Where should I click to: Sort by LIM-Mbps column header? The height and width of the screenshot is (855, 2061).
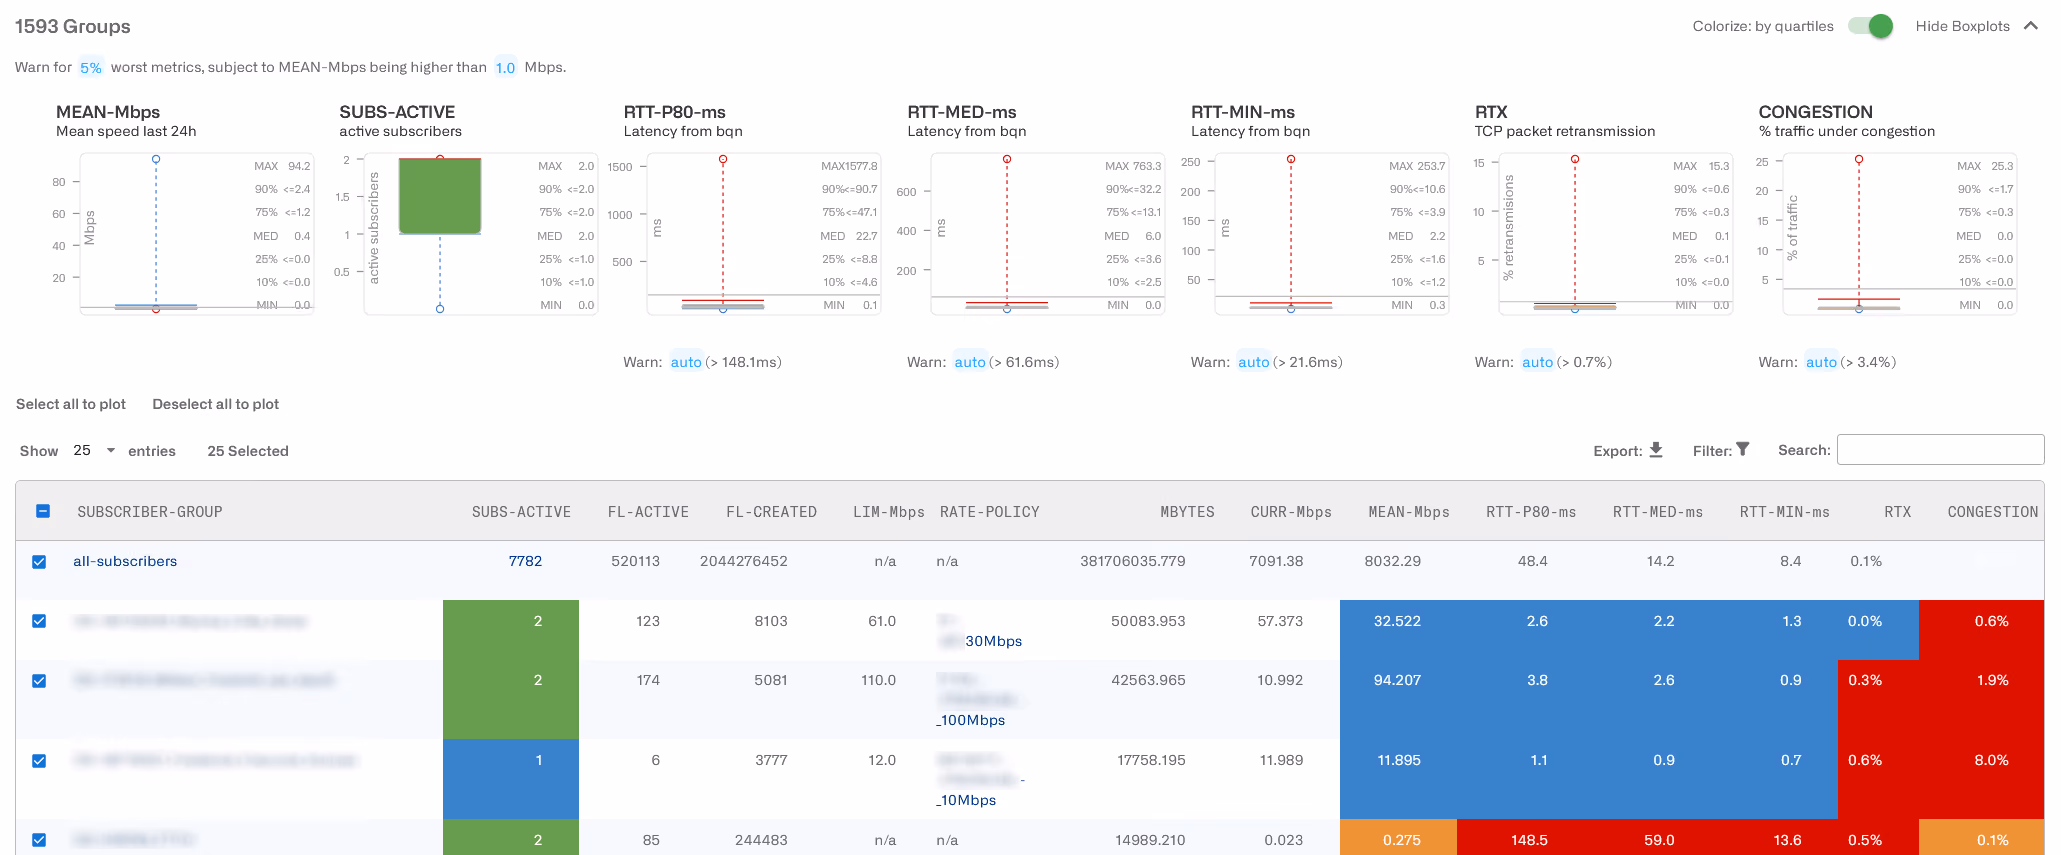[x=889, y=512]
